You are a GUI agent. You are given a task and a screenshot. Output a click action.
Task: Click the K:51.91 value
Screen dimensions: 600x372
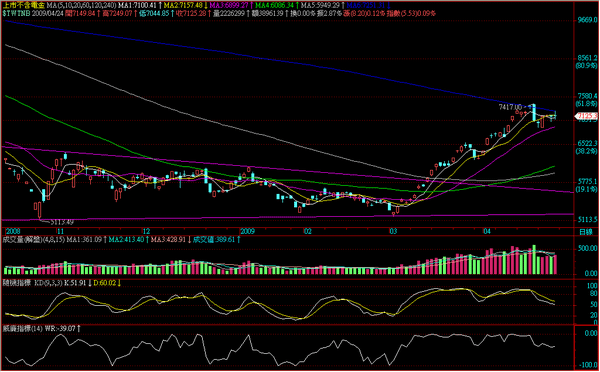point(75,283)
